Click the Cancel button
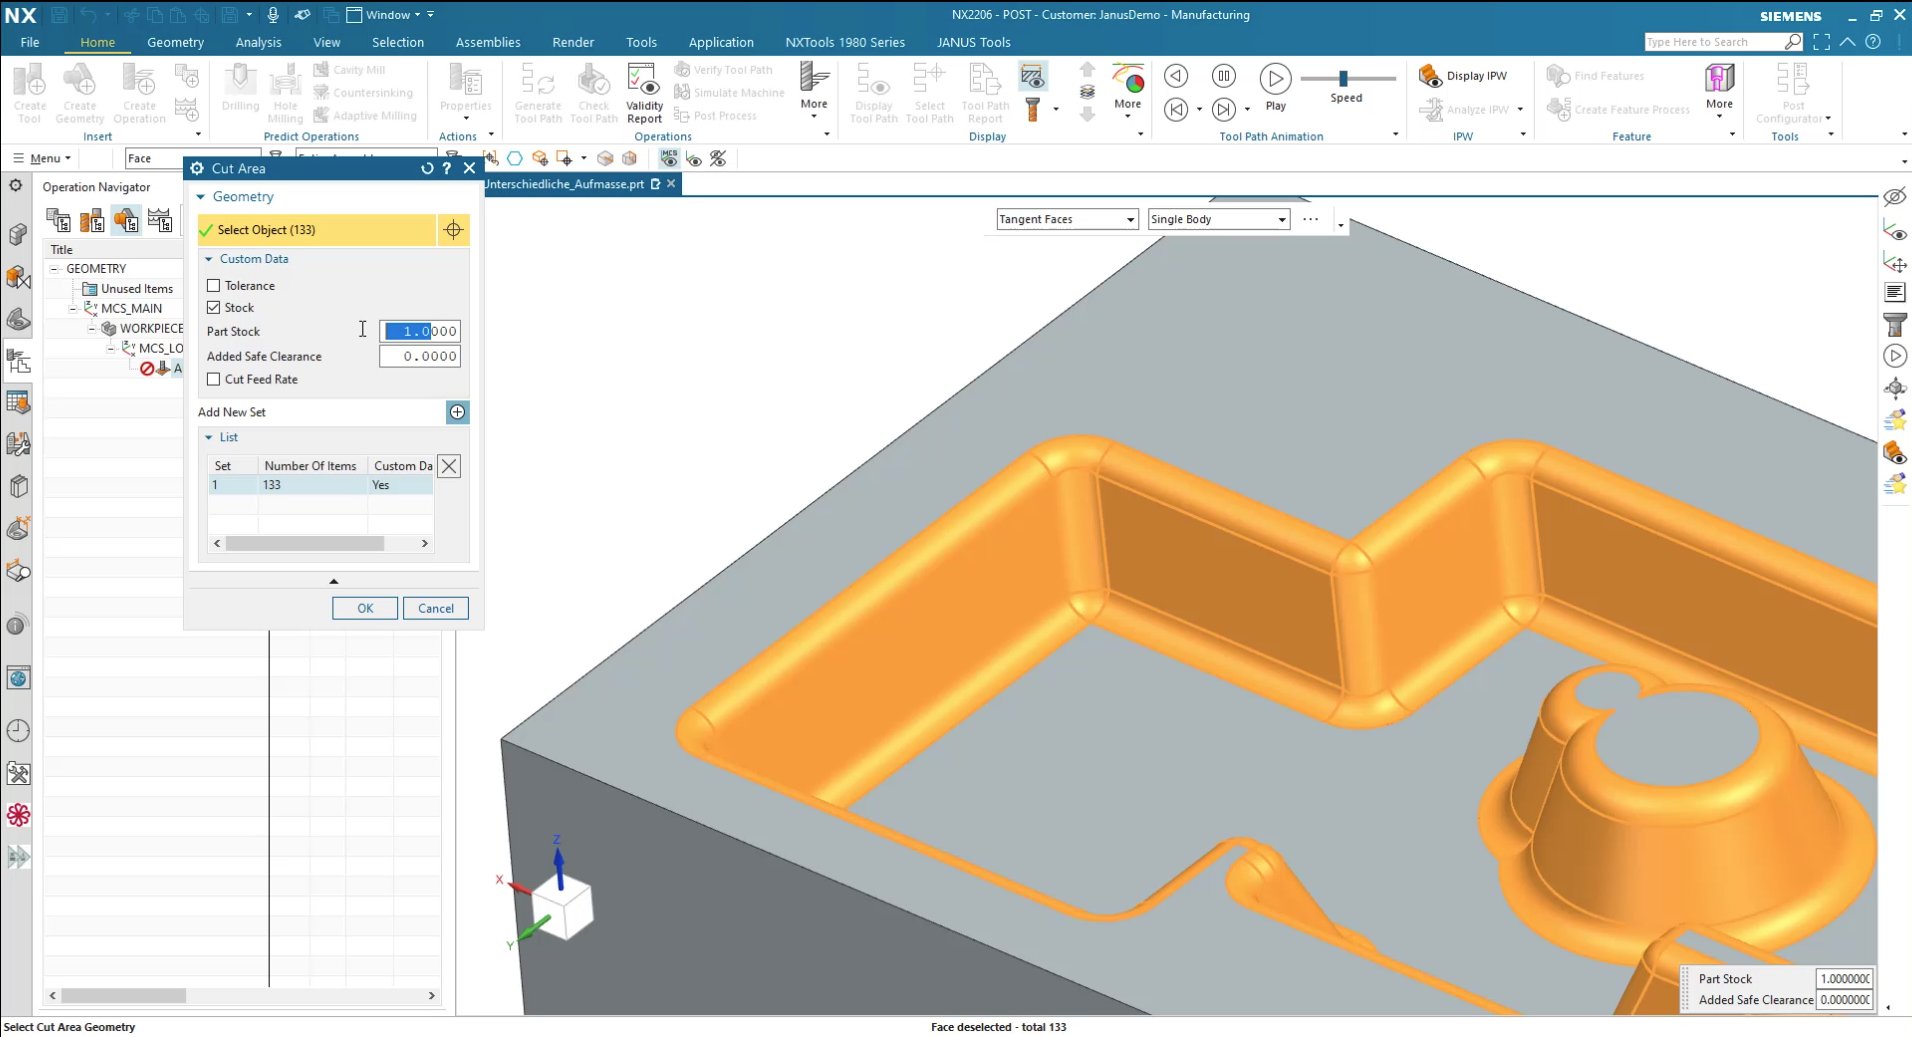Viewport: 1912px width, 1037px height. tap(436, 608)
